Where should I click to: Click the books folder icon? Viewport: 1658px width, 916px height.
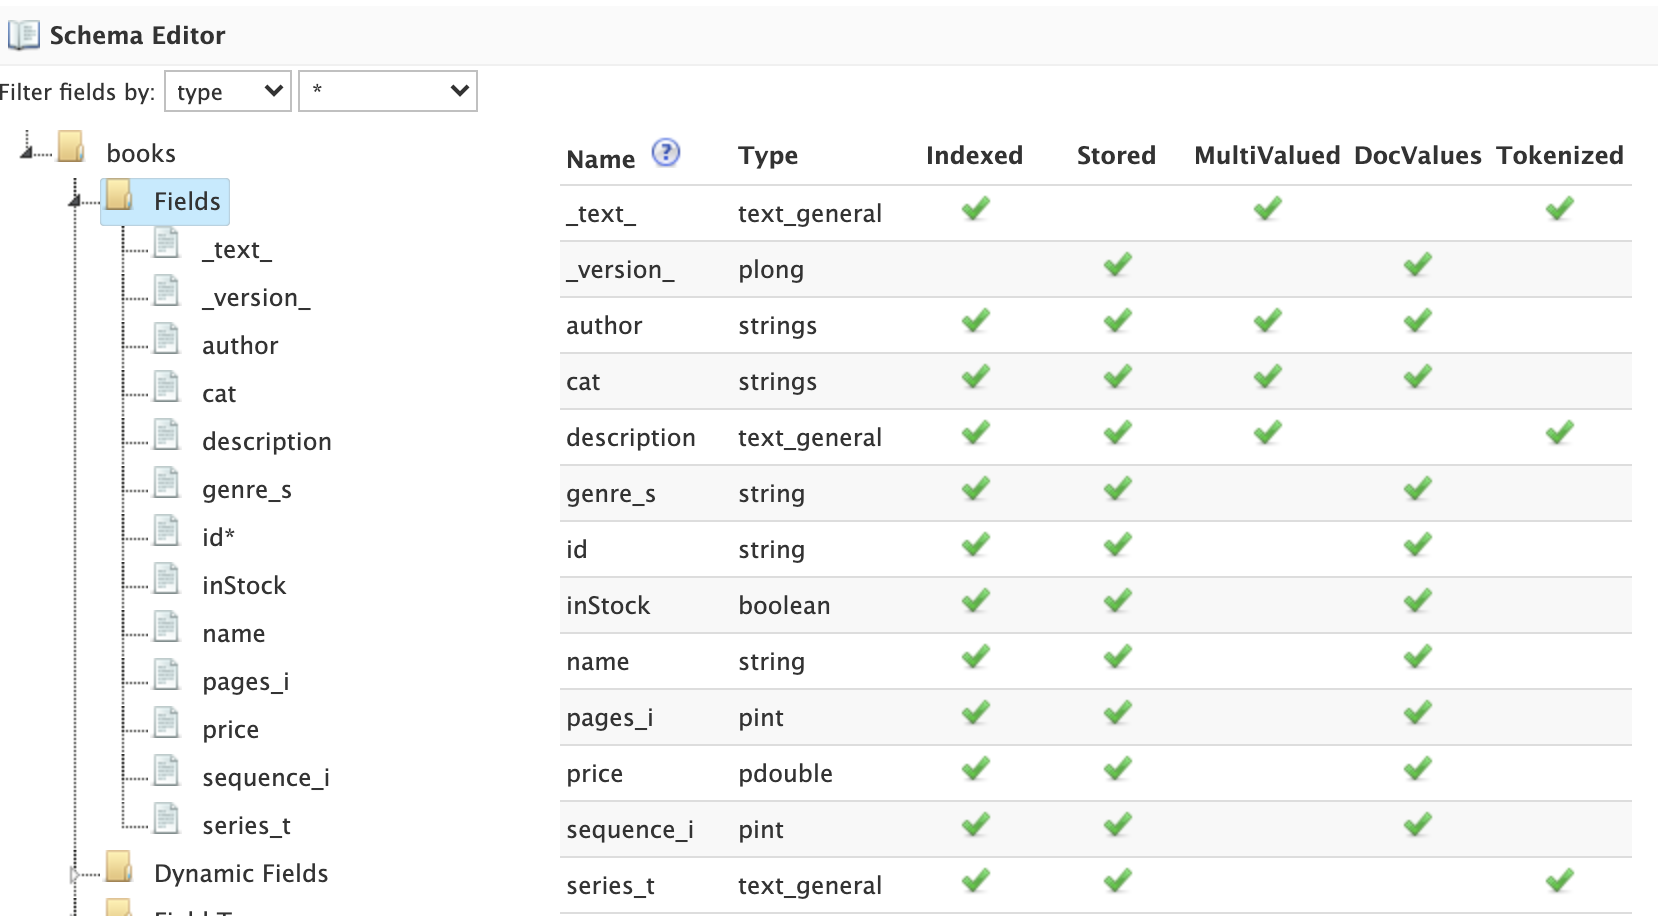tap(71, 148)
